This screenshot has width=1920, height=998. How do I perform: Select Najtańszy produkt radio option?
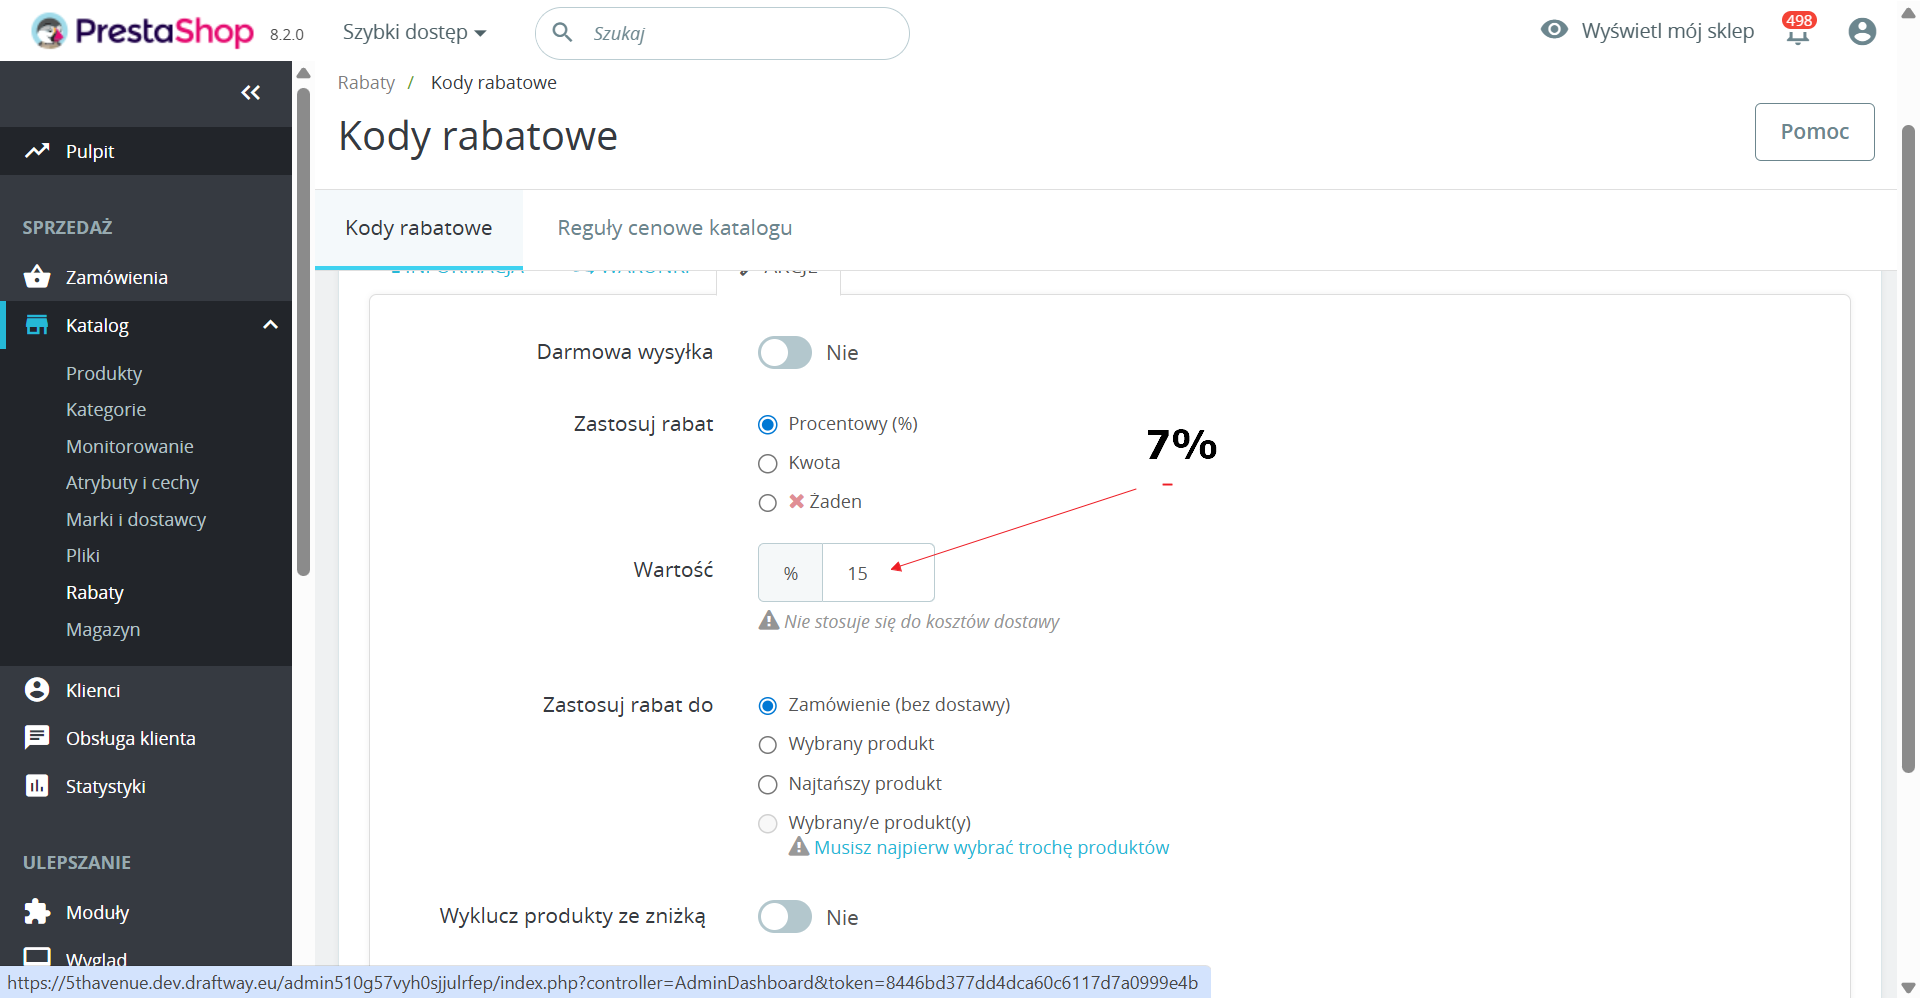pos(768,785)
